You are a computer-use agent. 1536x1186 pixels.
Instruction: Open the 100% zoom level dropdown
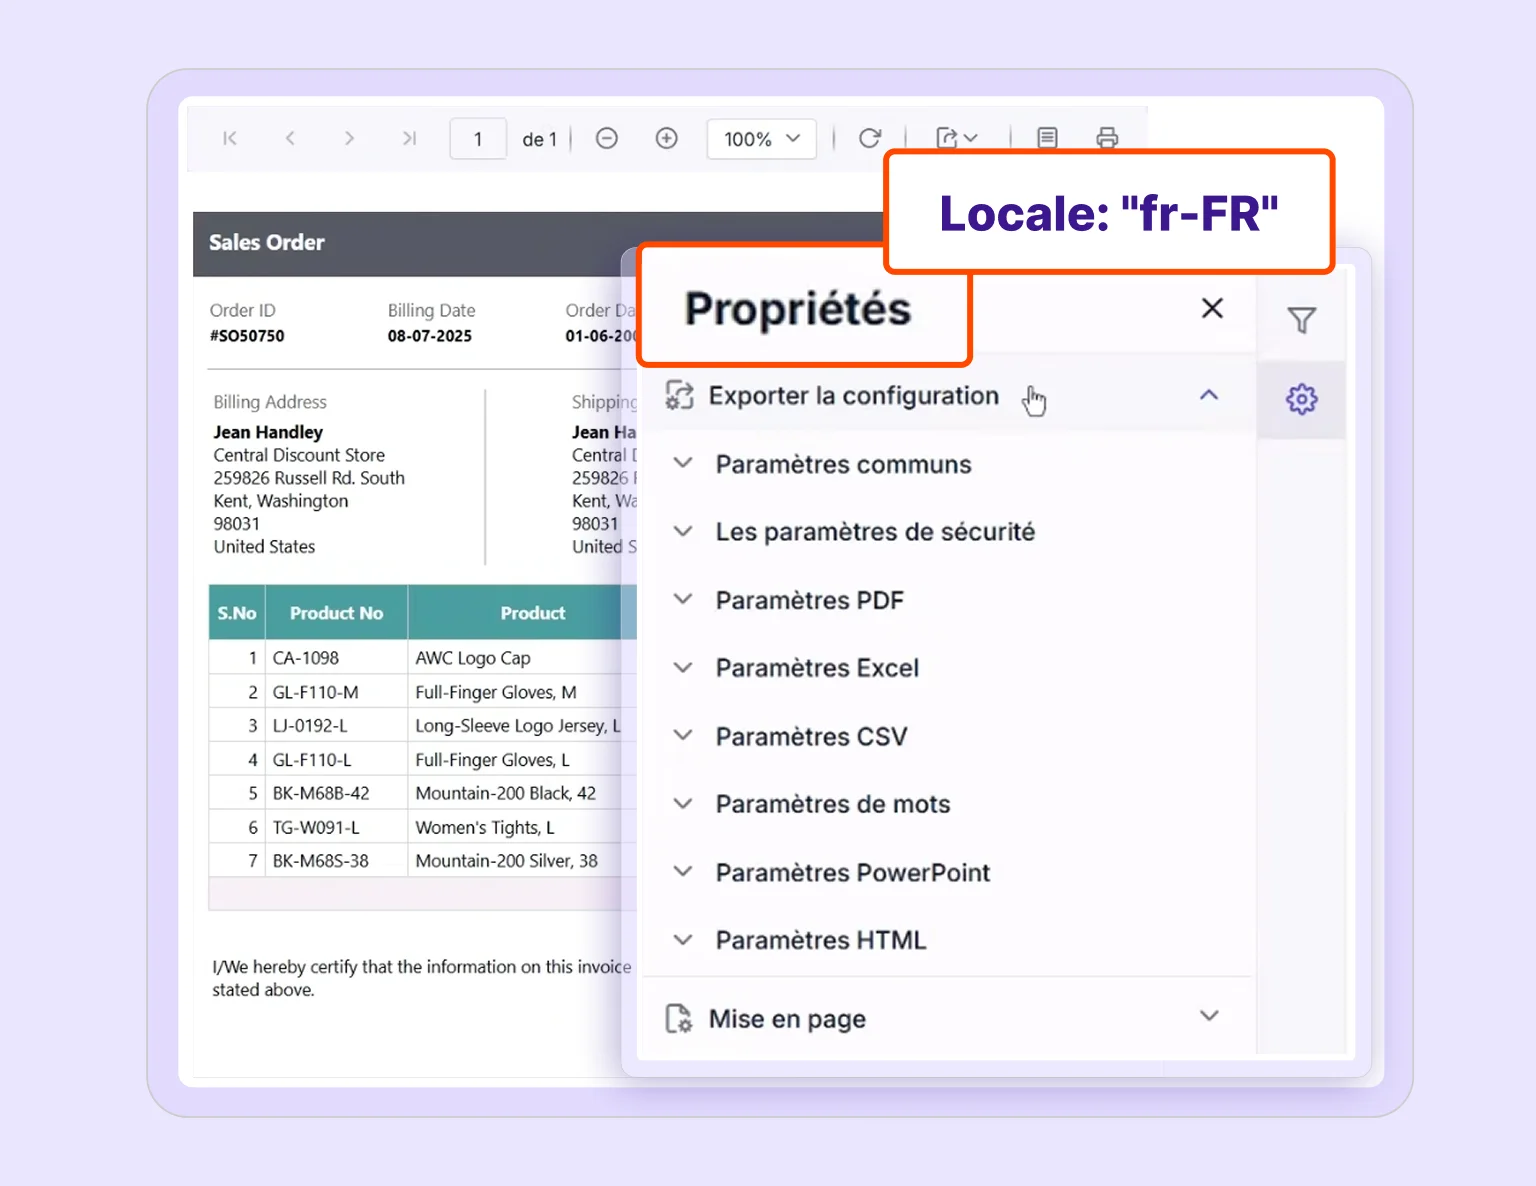761,138
